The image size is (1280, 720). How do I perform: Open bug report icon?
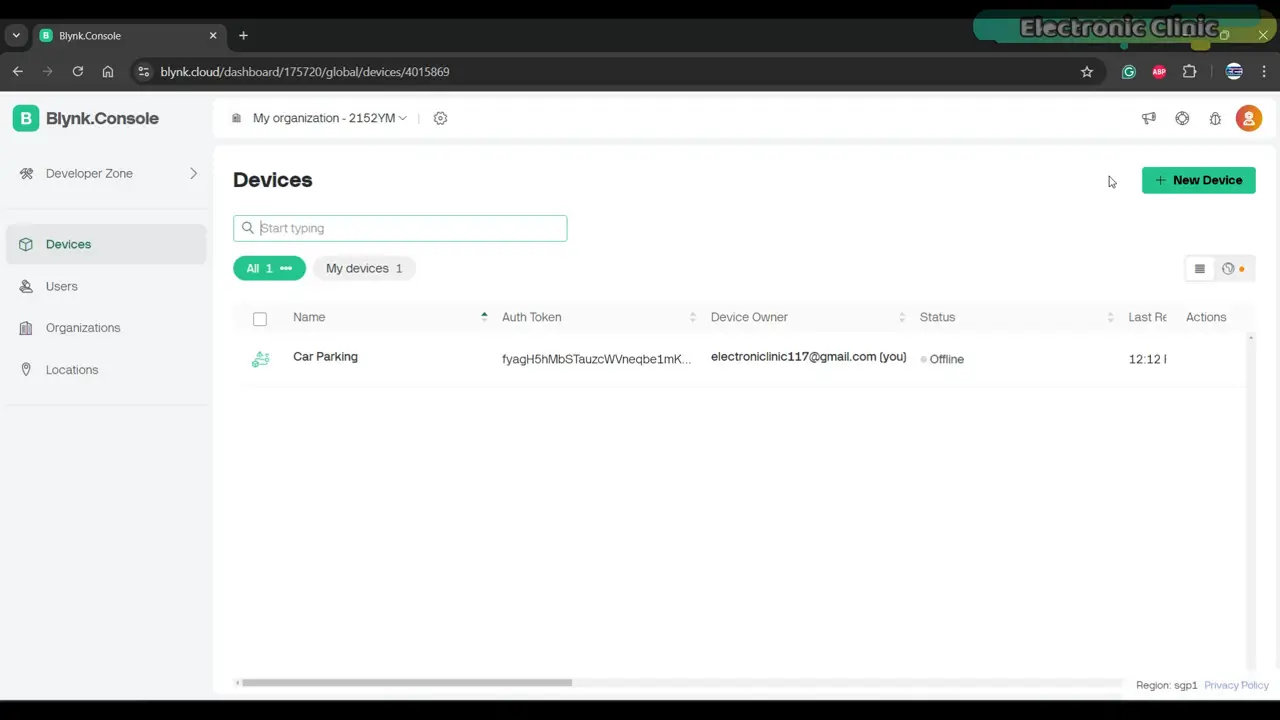click(x=1215, y=118)
